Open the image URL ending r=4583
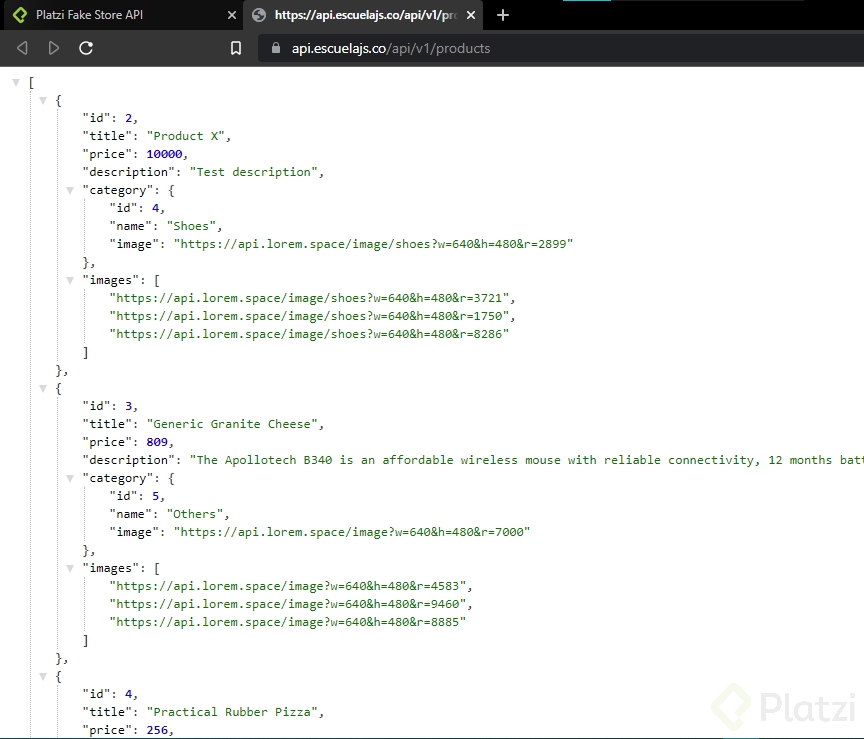 click(287, 586)
